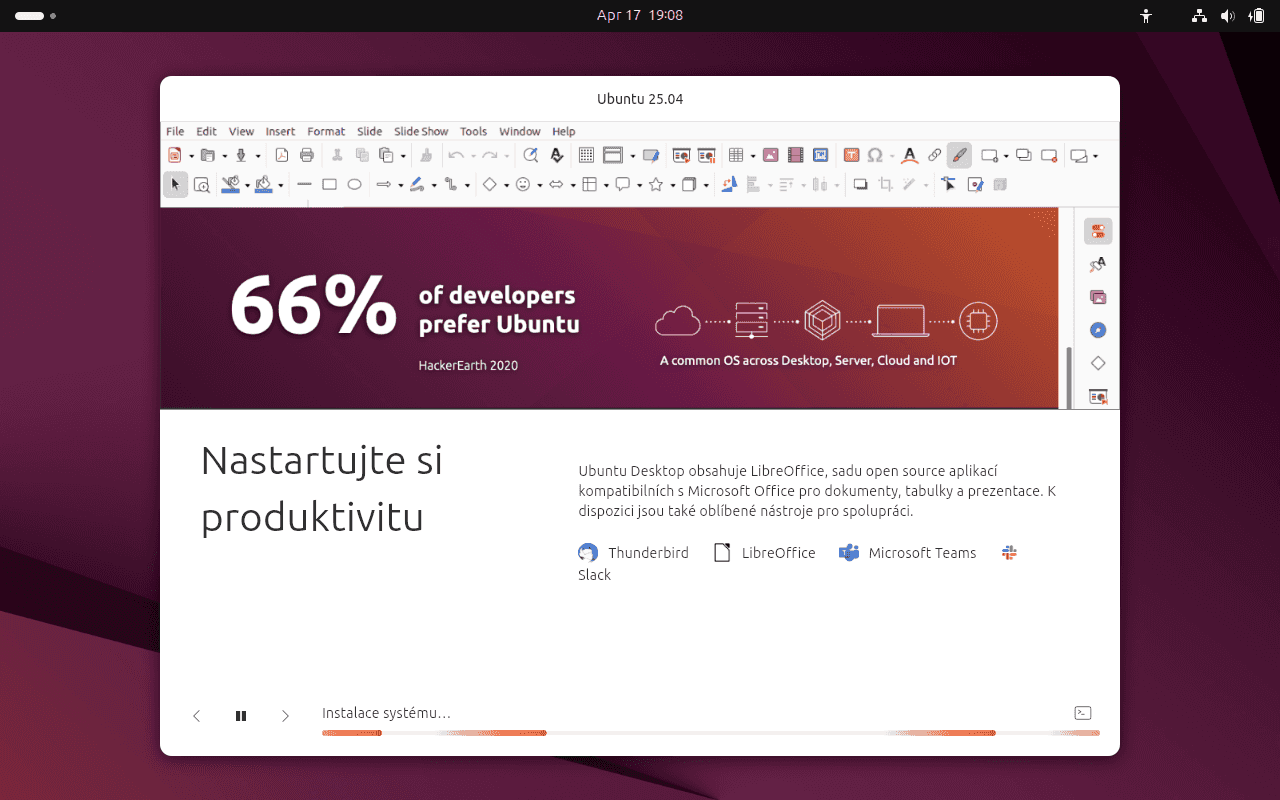Screen dimensions: 1280x800
Task: Toggle the Shadow icon
Action: [x=860, y=184]
